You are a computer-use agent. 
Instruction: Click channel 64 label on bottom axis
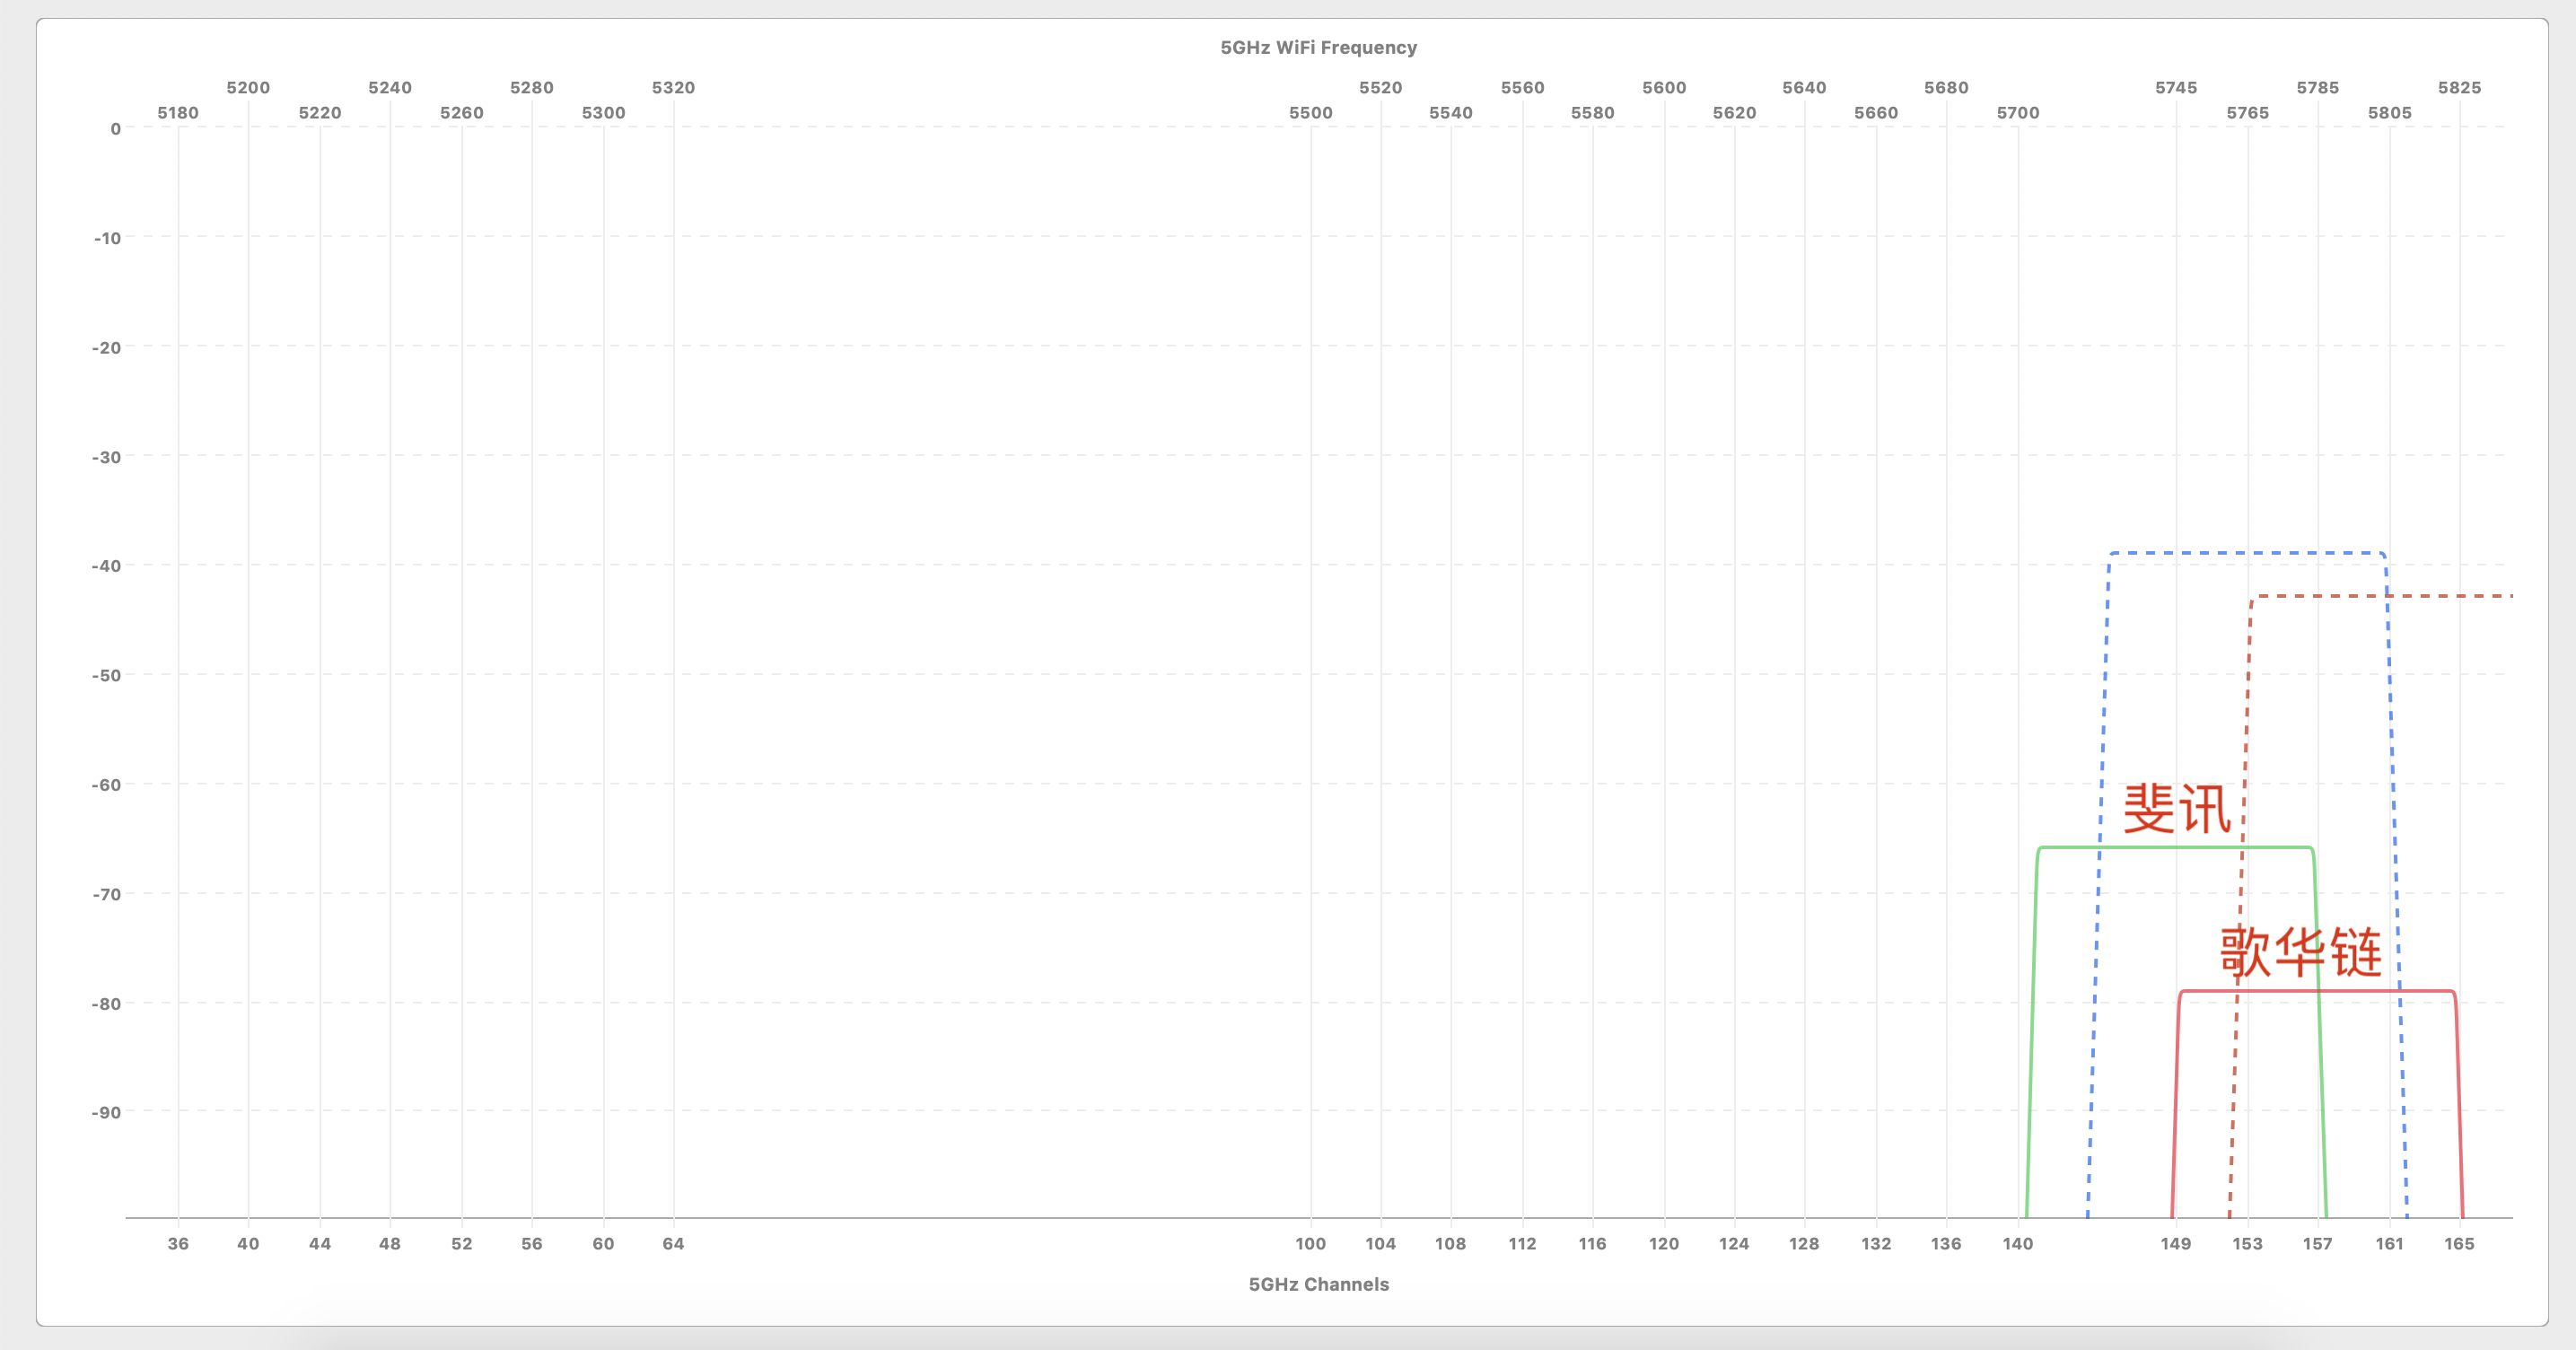pos(673,1243)
